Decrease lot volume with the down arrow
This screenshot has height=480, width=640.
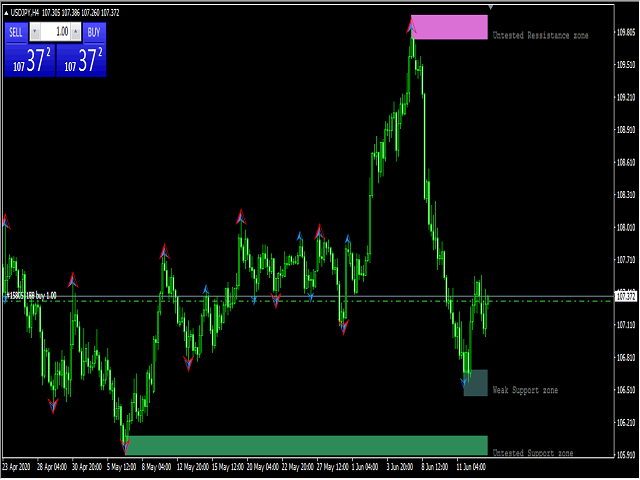coord(35,31)
